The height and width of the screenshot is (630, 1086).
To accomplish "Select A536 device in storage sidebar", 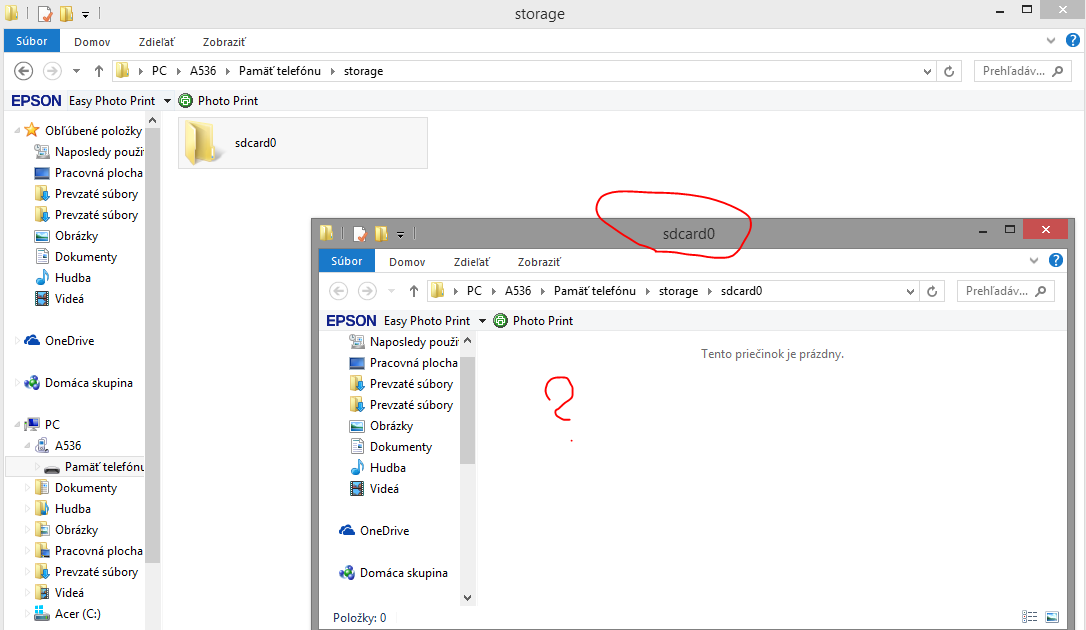I will click(x=68, y=445).
